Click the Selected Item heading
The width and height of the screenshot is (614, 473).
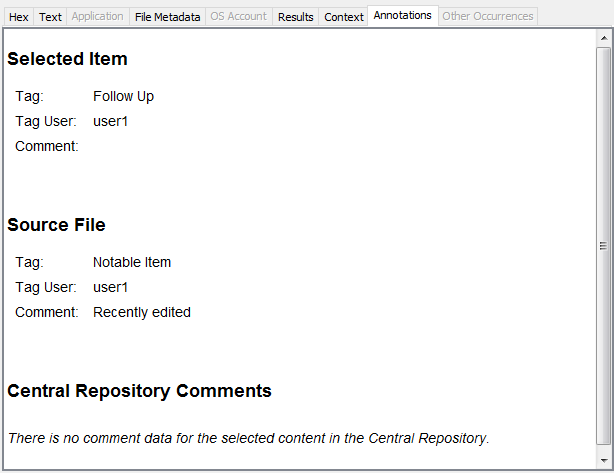68,59
